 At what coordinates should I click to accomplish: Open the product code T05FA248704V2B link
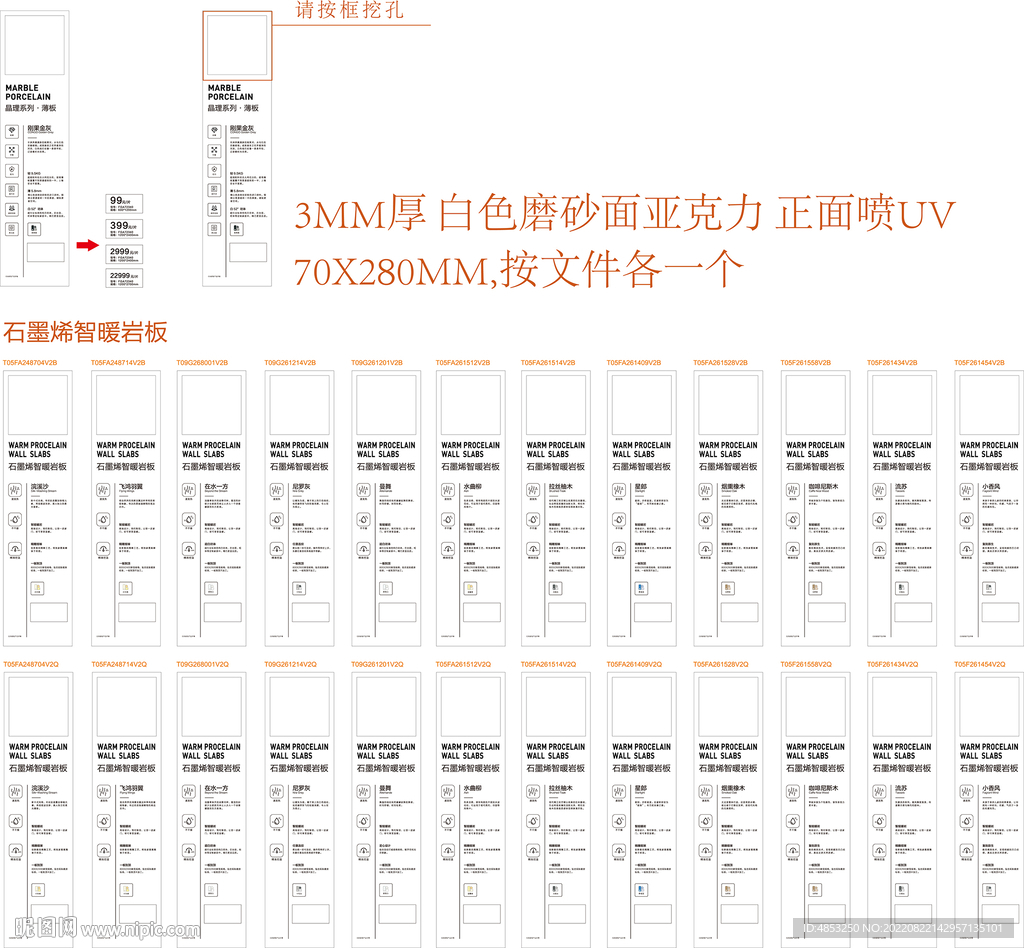click(32, 364)
